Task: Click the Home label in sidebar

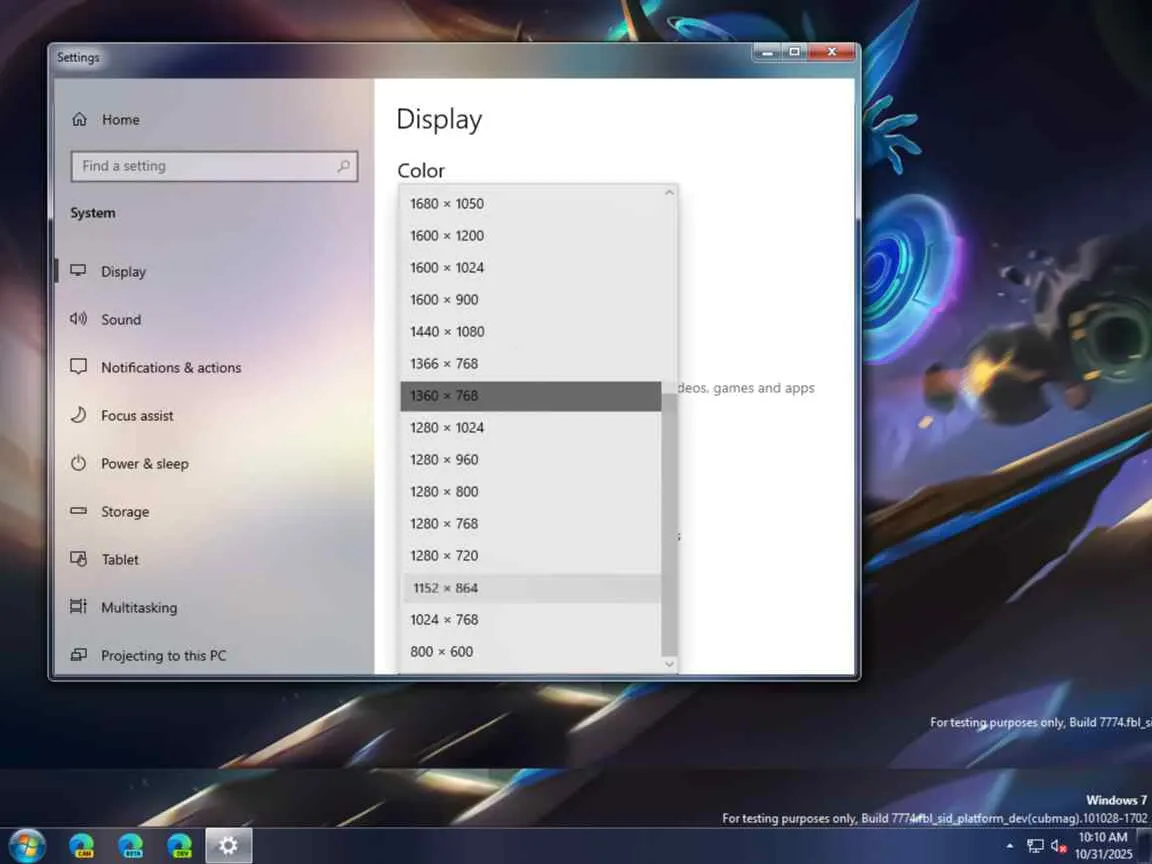Action: 120,120
